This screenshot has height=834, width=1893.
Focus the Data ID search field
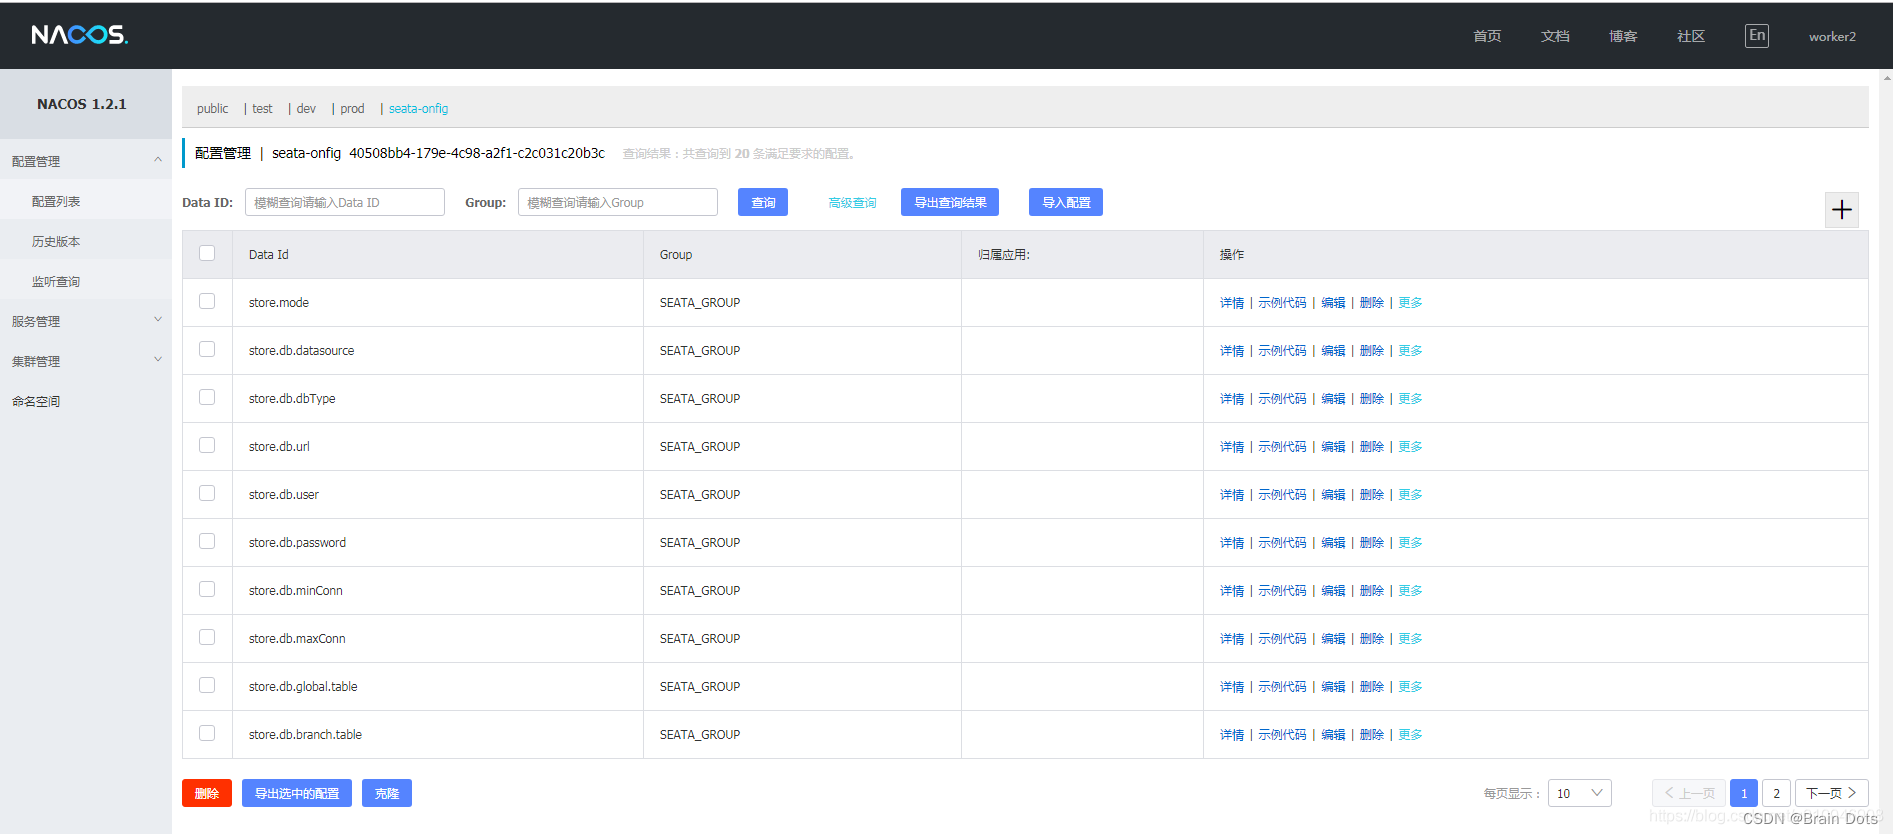coord(345,202)
